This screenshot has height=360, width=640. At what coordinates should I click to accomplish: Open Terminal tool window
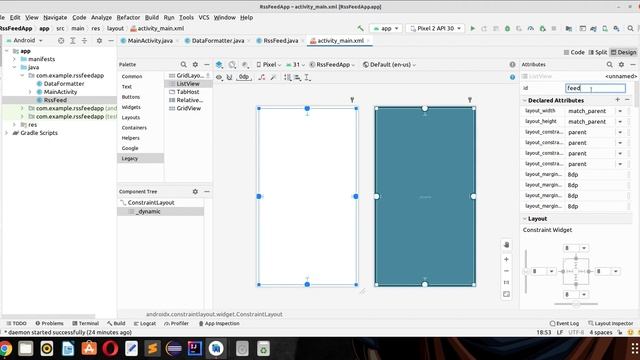86,323
